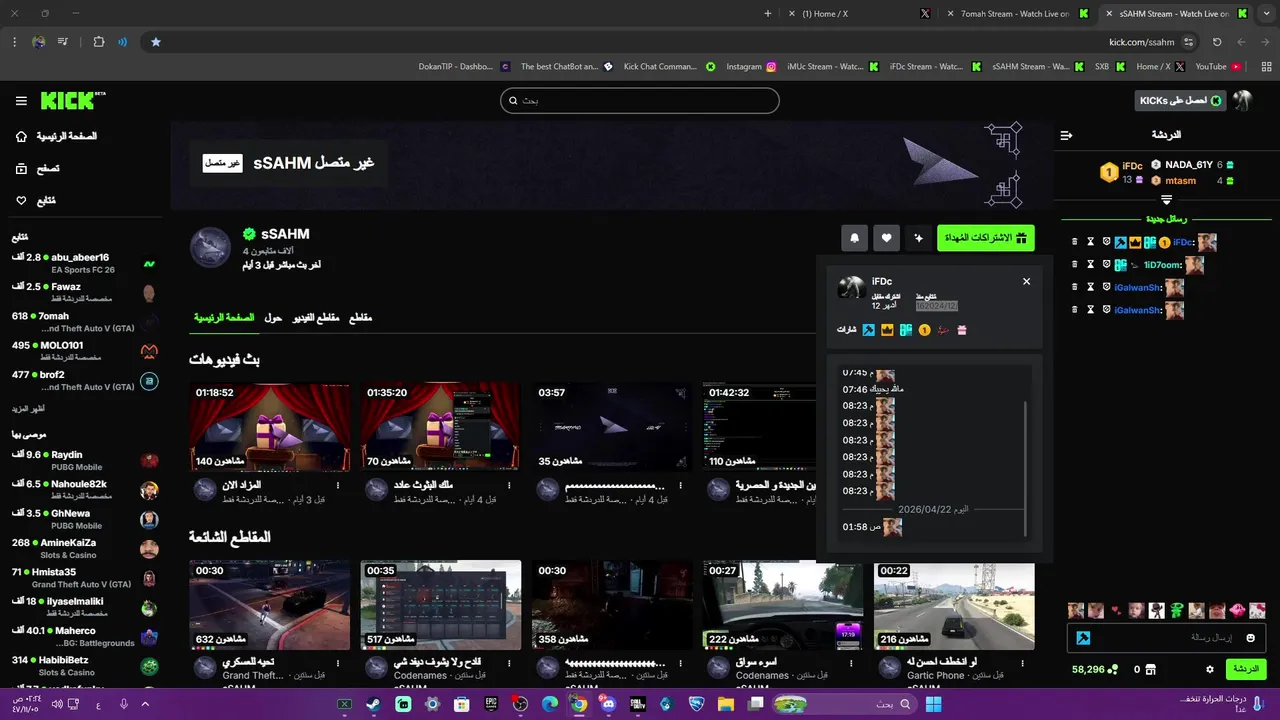Screen dimensions: 1280x720
Task: Open options menu for Gartic Phone clip
Action: [x=1023, y=662]
